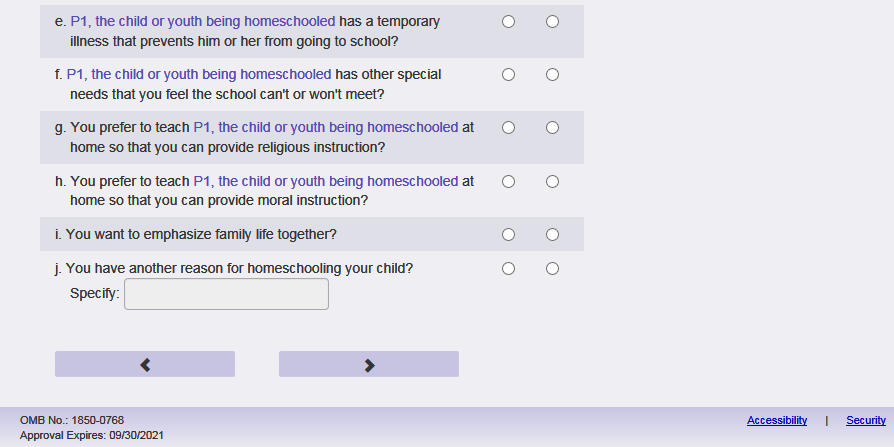Click the Specify label text
Image resolution: width=894 pixels, height=447 pixels.
click(x=95, y=294)
